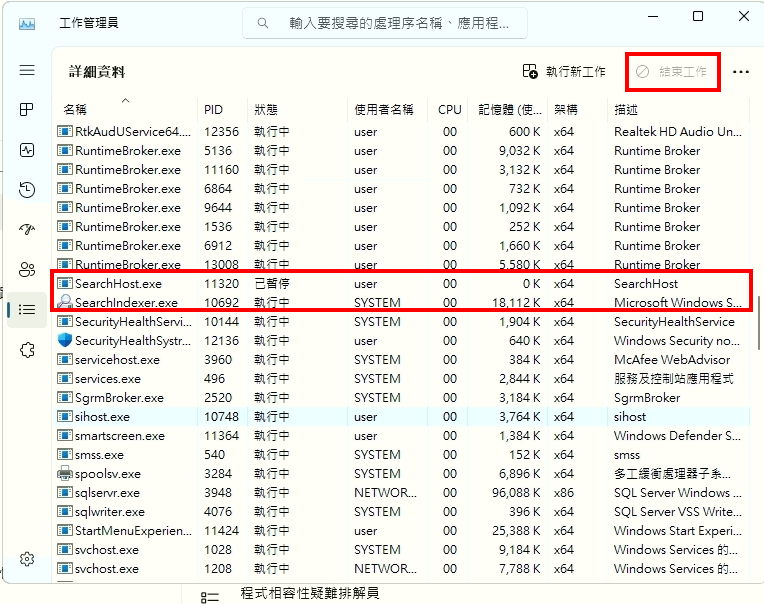
Task: Minimize the Task Manager window
Action: click(653, 16)
